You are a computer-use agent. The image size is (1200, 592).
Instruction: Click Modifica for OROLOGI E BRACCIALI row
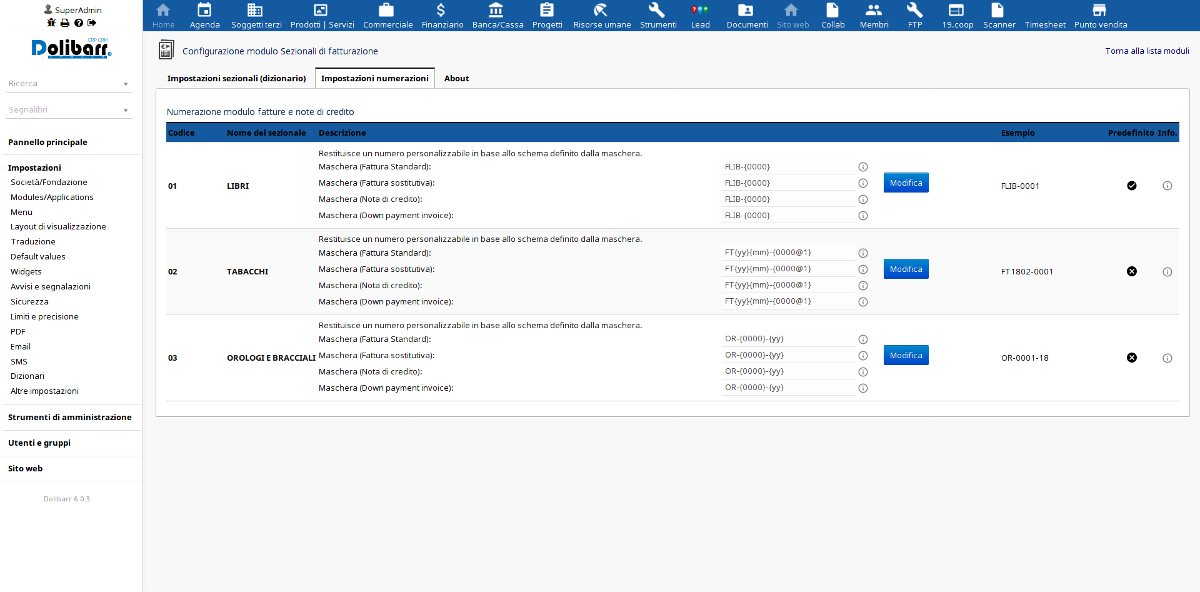coord(906,355)
